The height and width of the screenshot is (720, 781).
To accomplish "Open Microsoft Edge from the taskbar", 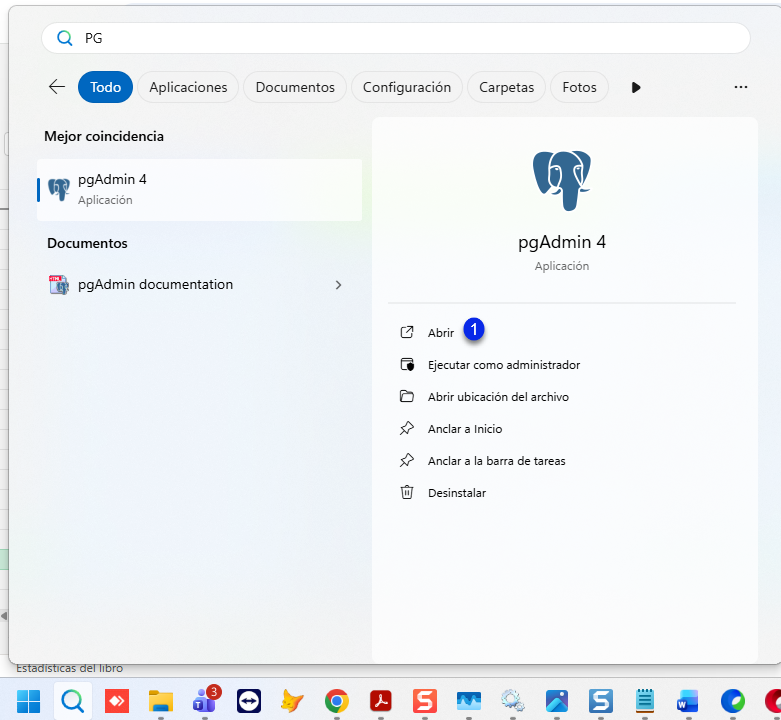I will point(732,702).
